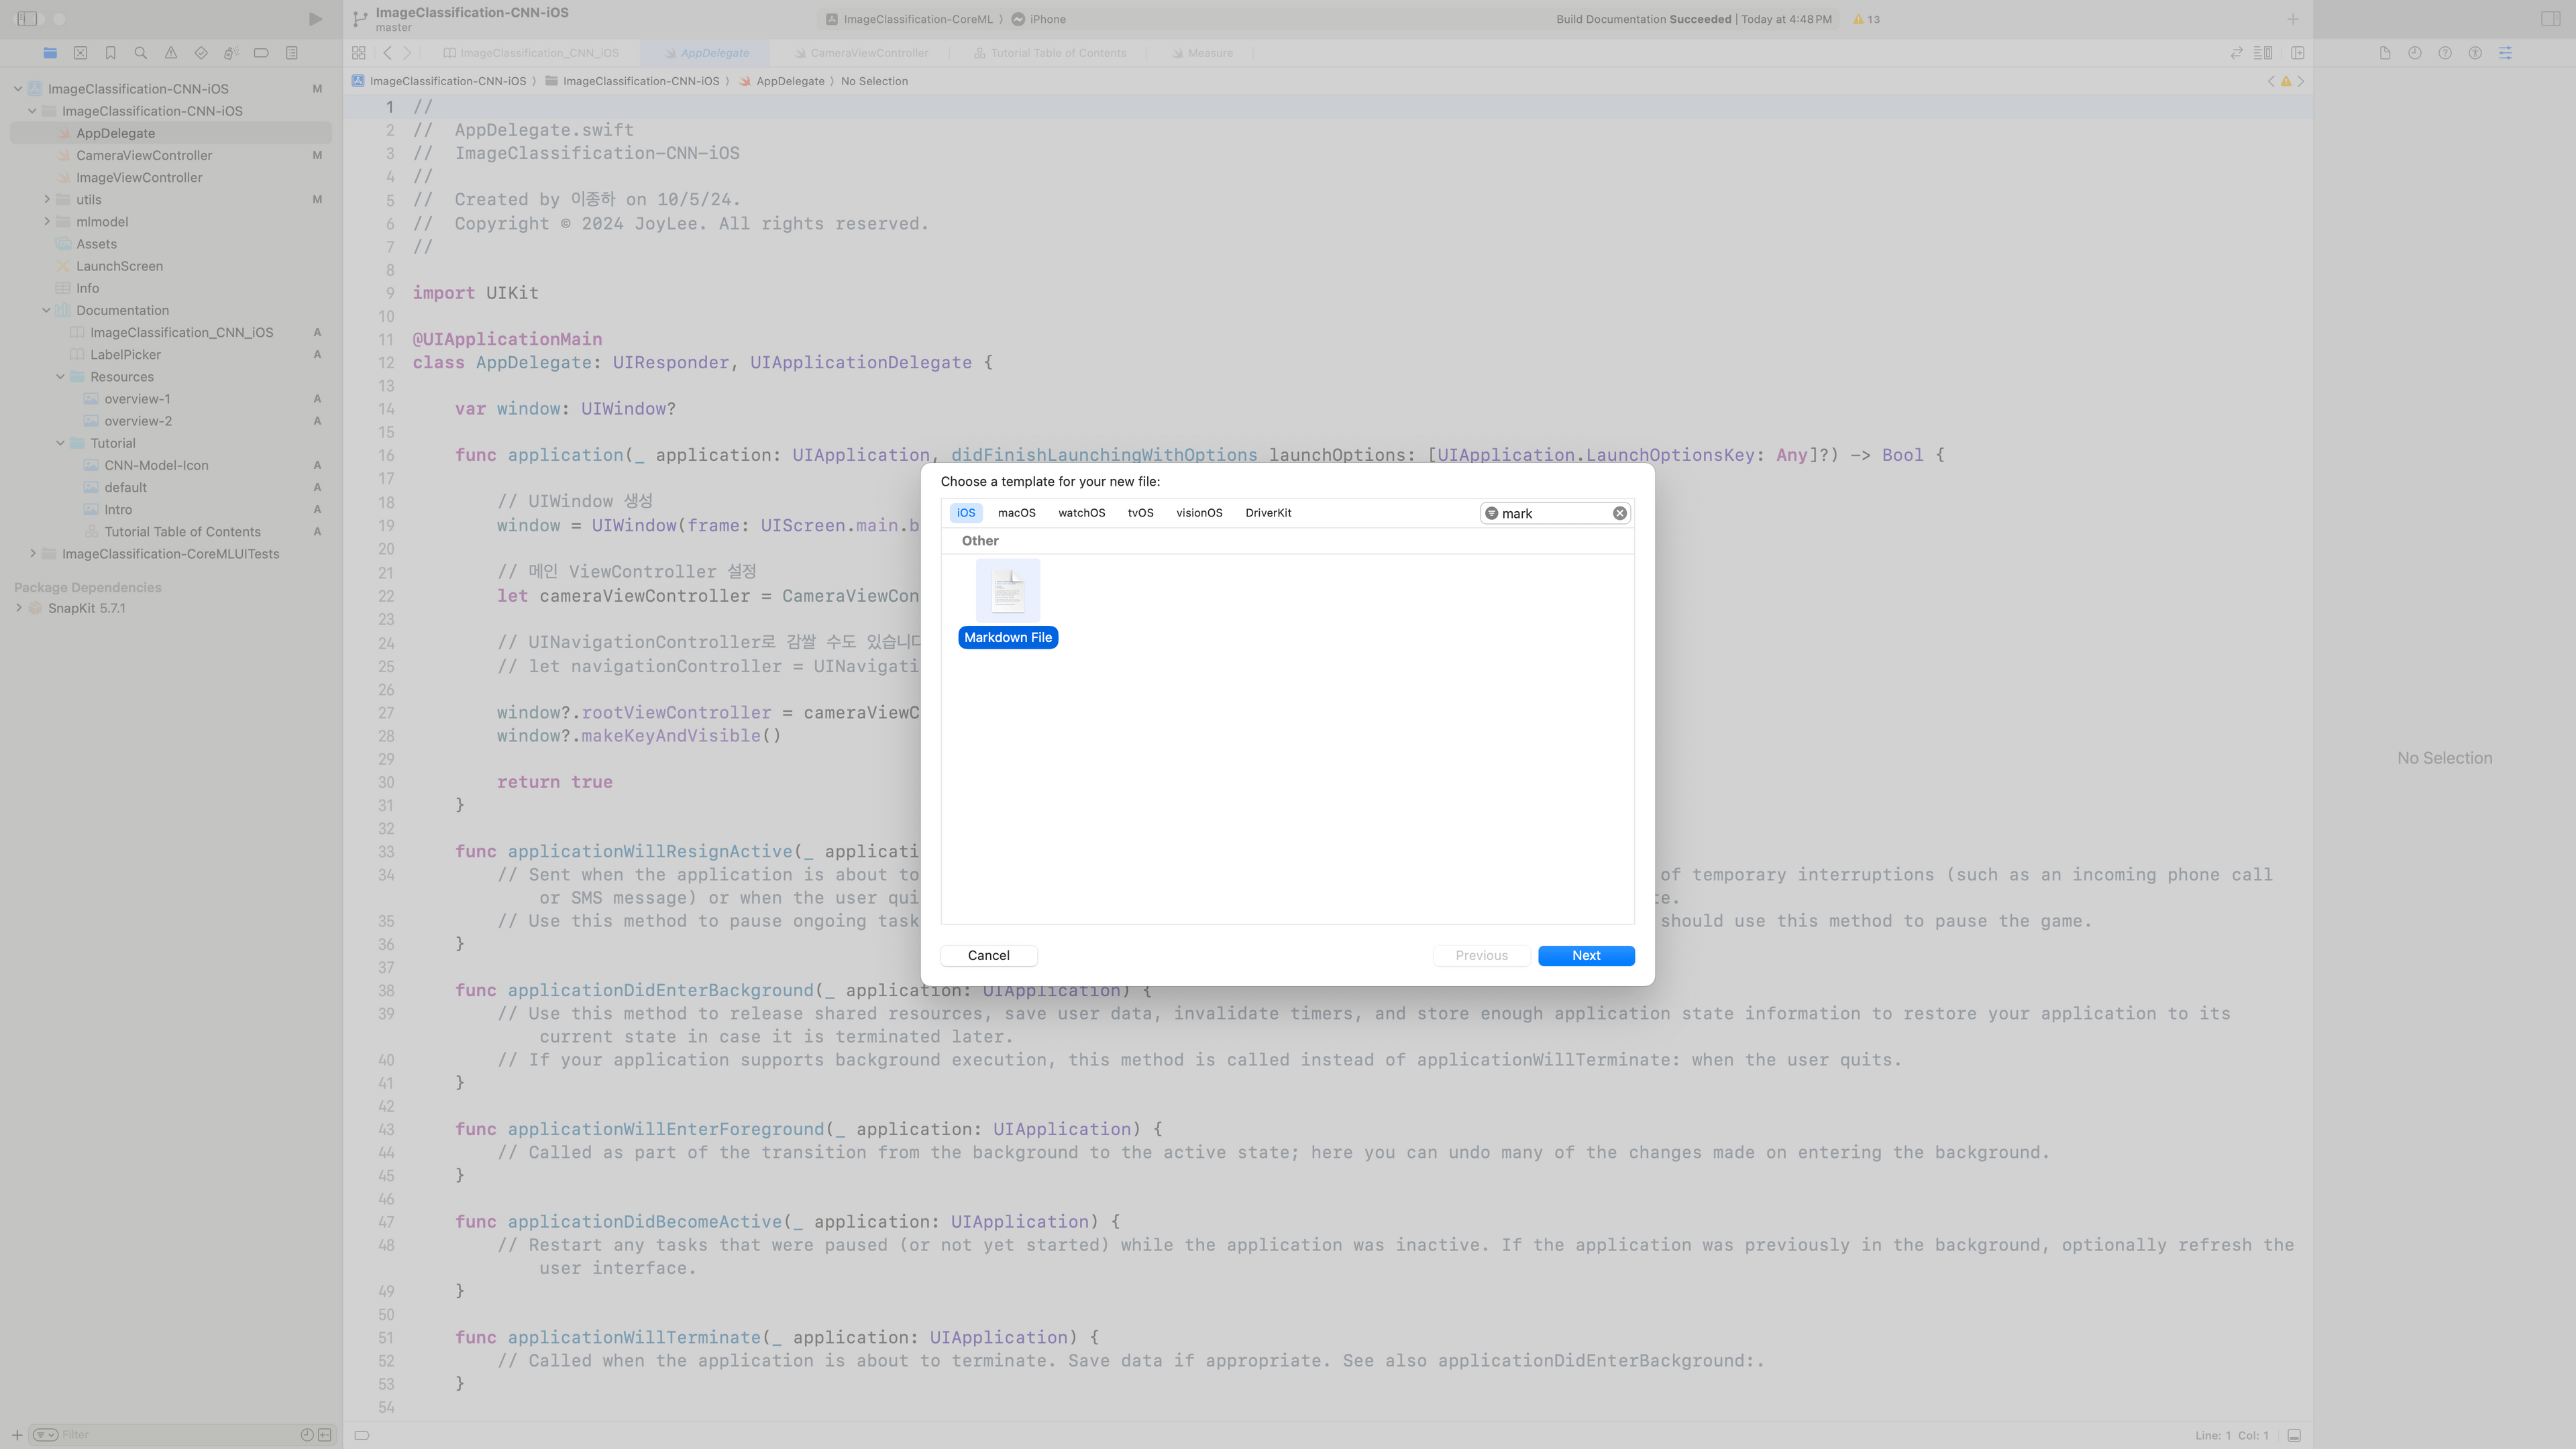Collapse the Documentation group

47,310
